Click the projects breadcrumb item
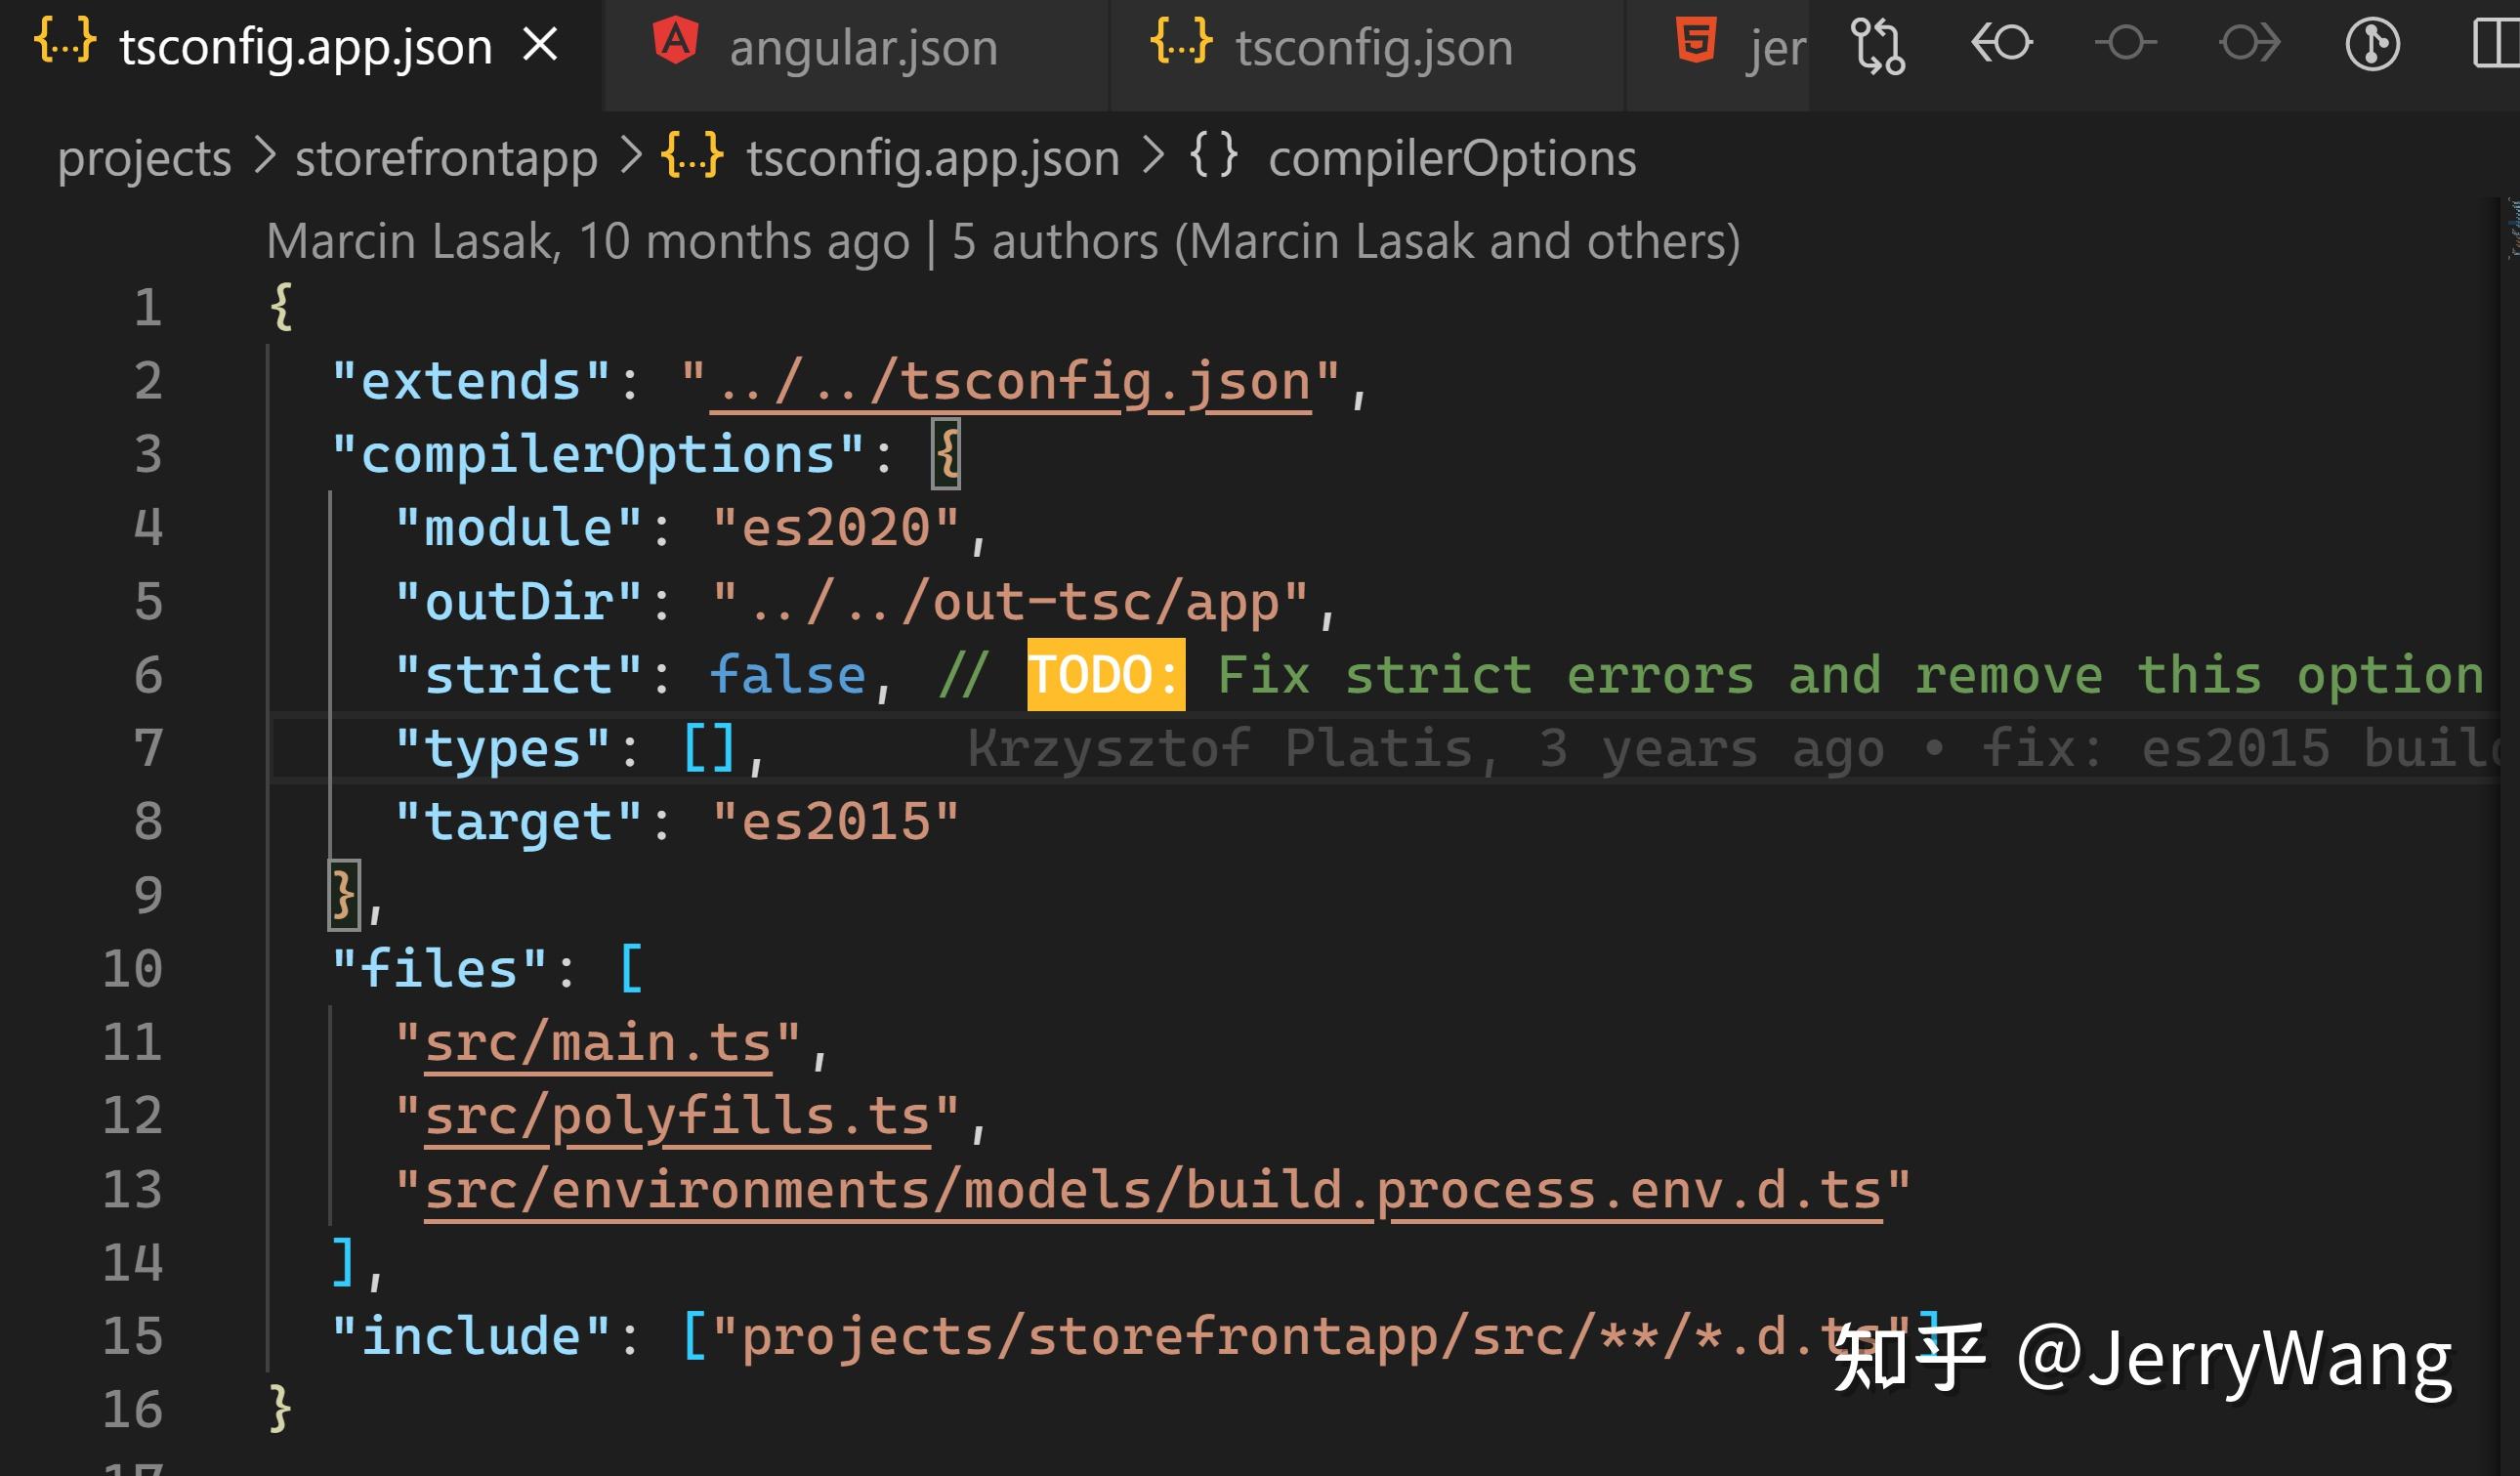Image resolution: width=2520 pixels, height=1476 pixels. coord(143,157)
